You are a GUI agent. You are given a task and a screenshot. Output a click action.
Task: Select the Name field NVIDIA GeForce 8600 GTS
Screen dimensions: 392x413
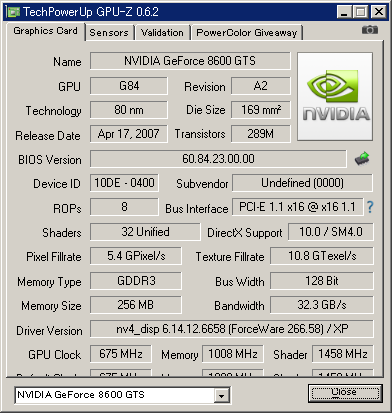(190, 61)
